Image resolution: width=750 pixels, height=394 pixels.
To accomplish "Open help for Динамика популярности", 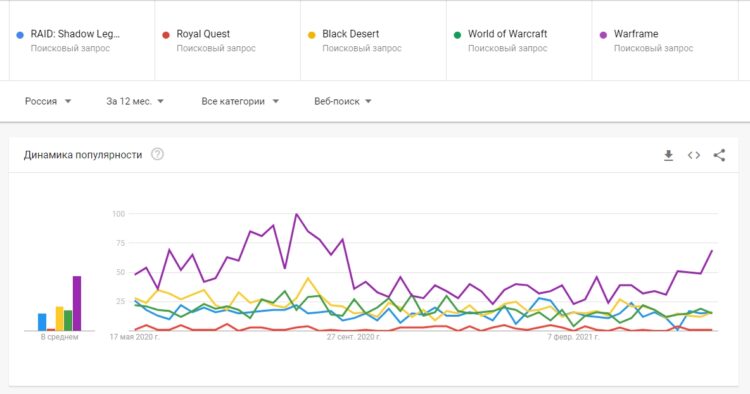I will [157, 154].
